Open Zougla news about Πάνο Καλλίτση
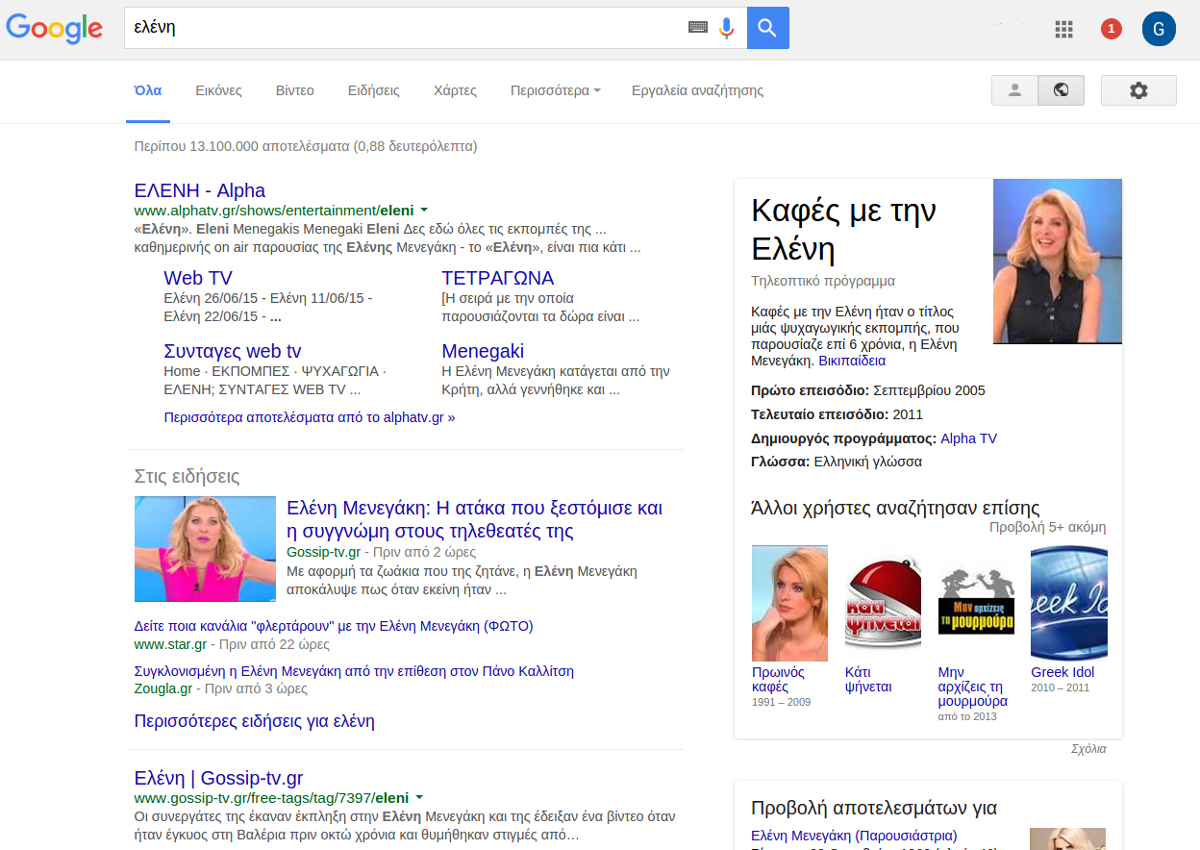 [x=354, y=671]
